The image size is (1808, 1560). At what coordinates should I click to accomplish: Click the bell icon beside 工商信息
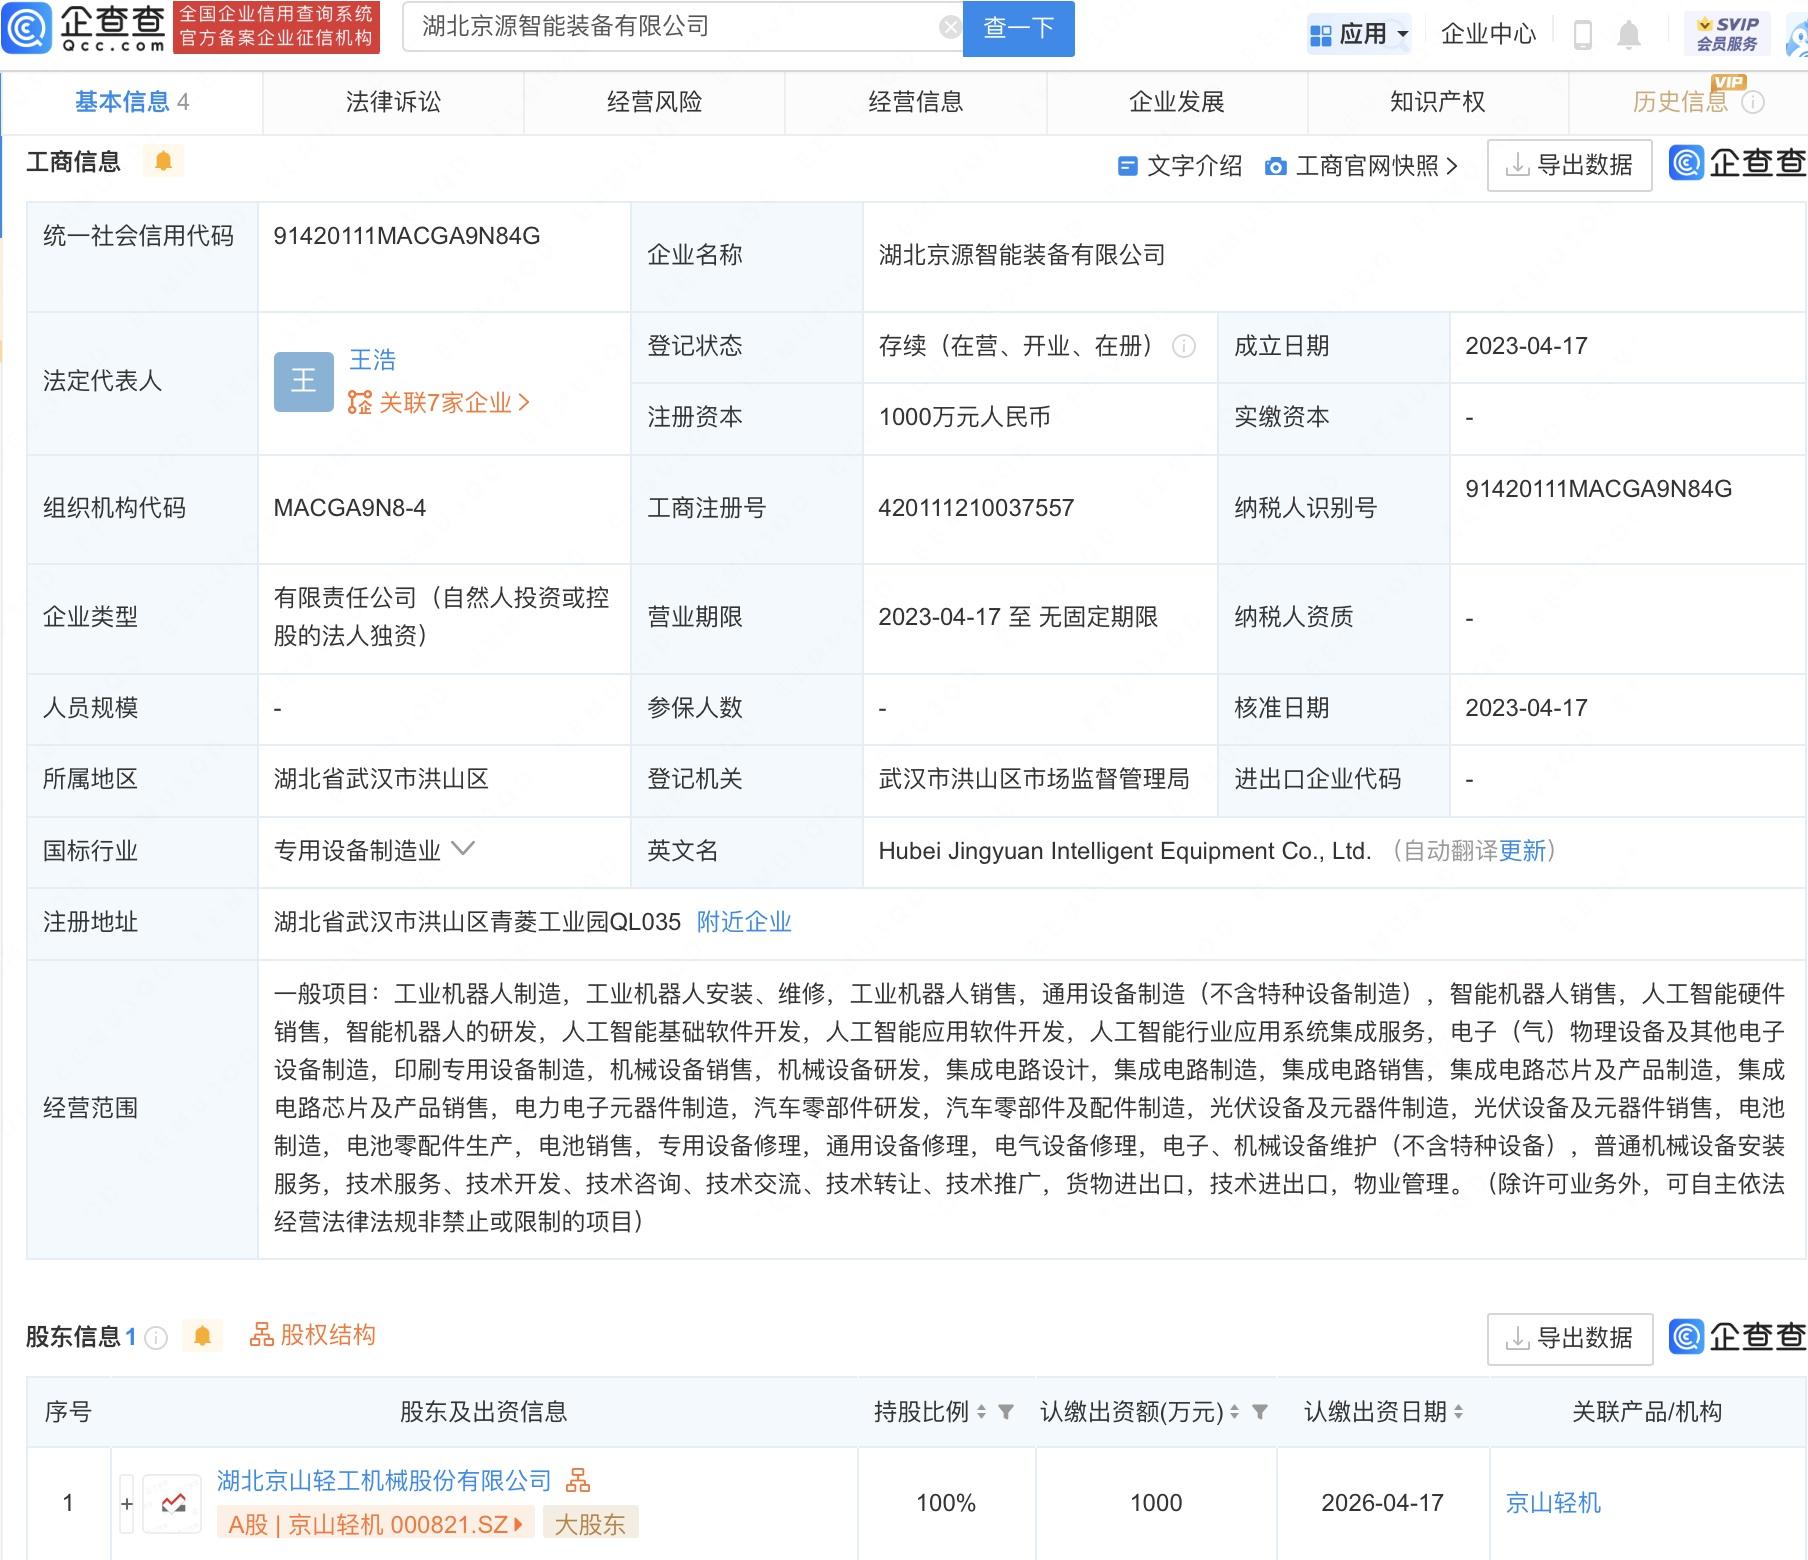pos(163,161)
